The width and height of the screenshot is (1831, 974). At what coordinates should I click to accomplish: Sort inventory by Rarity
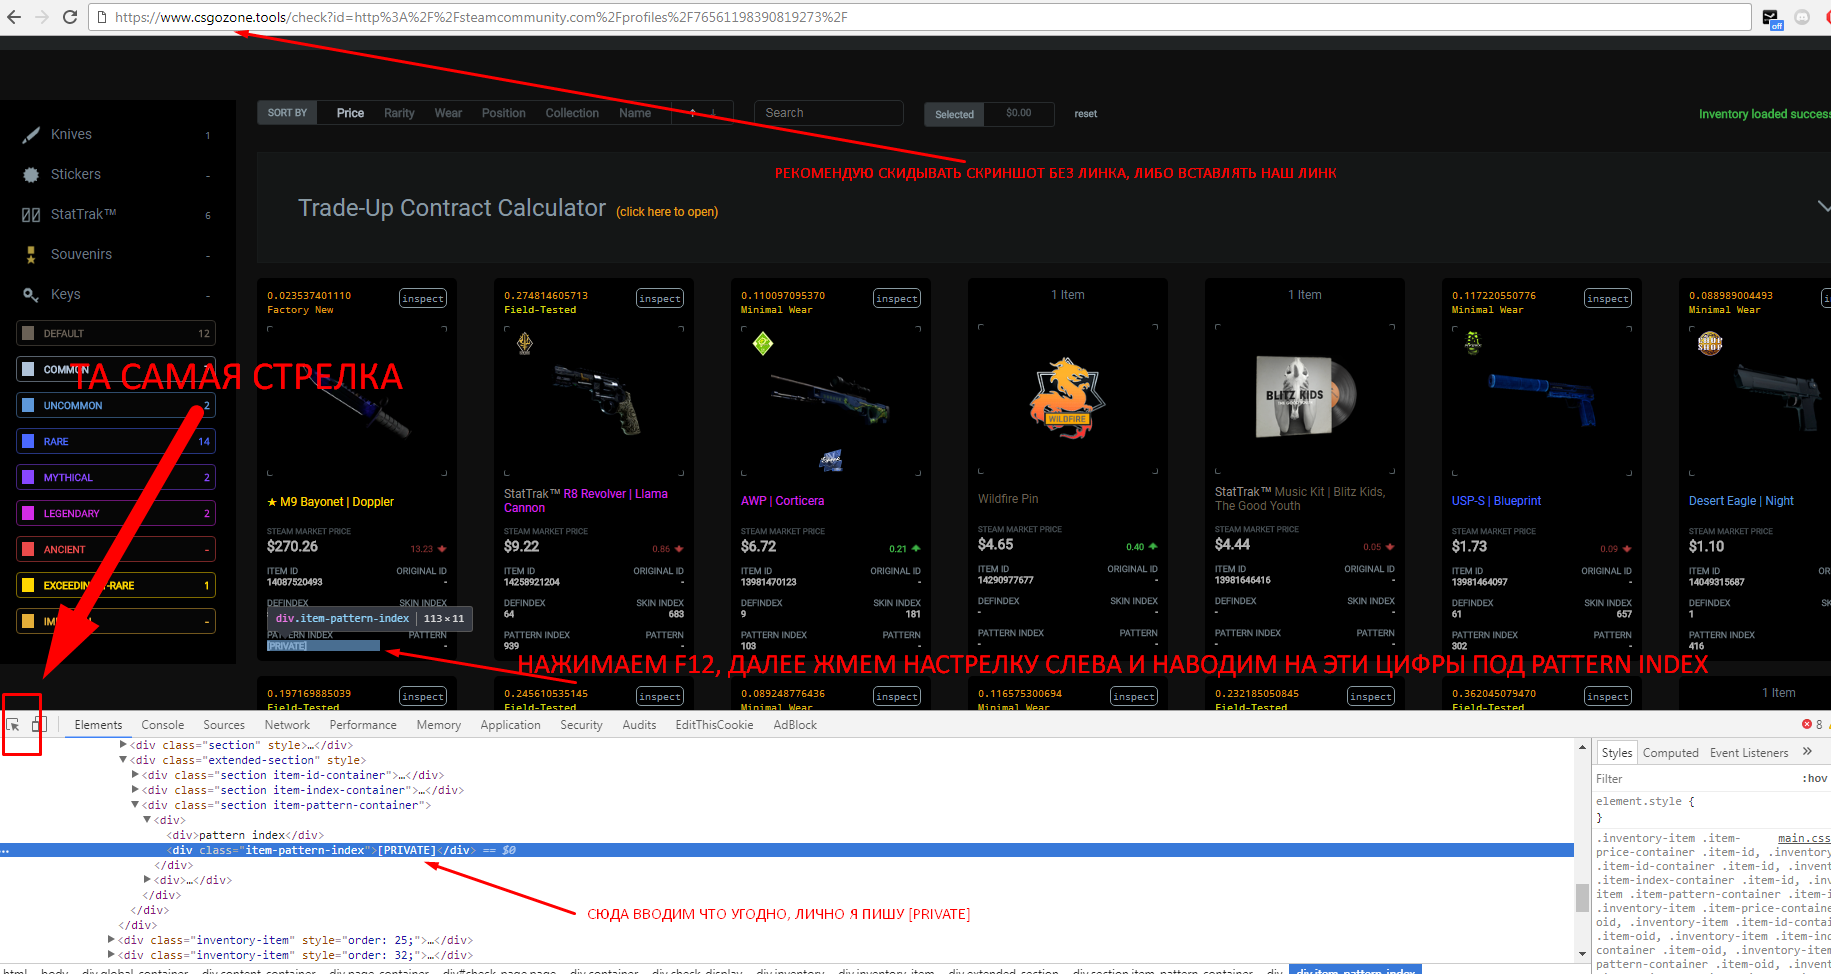[399, 113]
